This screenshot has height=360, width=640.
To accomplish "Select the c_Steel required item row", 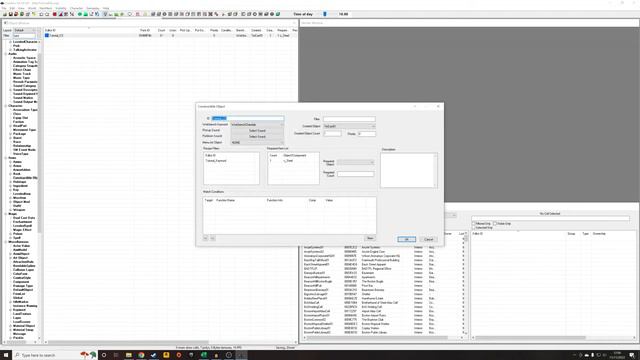I will click(293, 161).
